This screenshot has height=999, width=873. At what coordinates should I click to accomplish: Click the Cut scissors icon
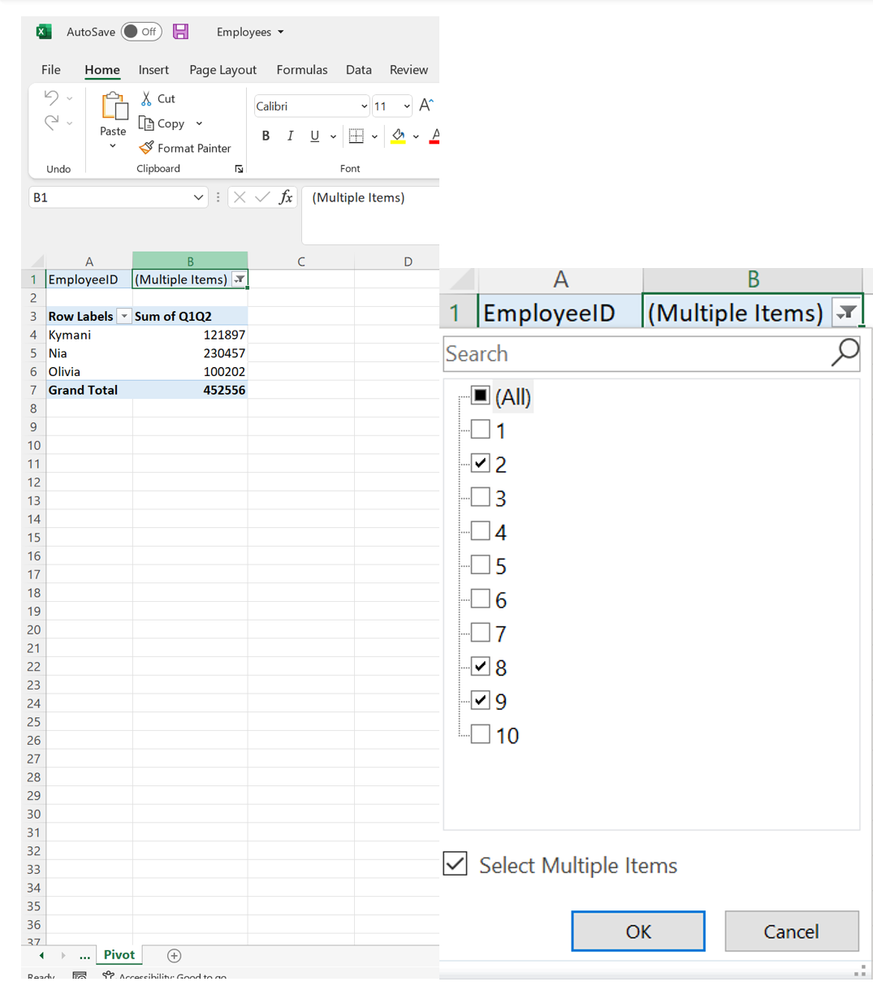tap(146, 98)
